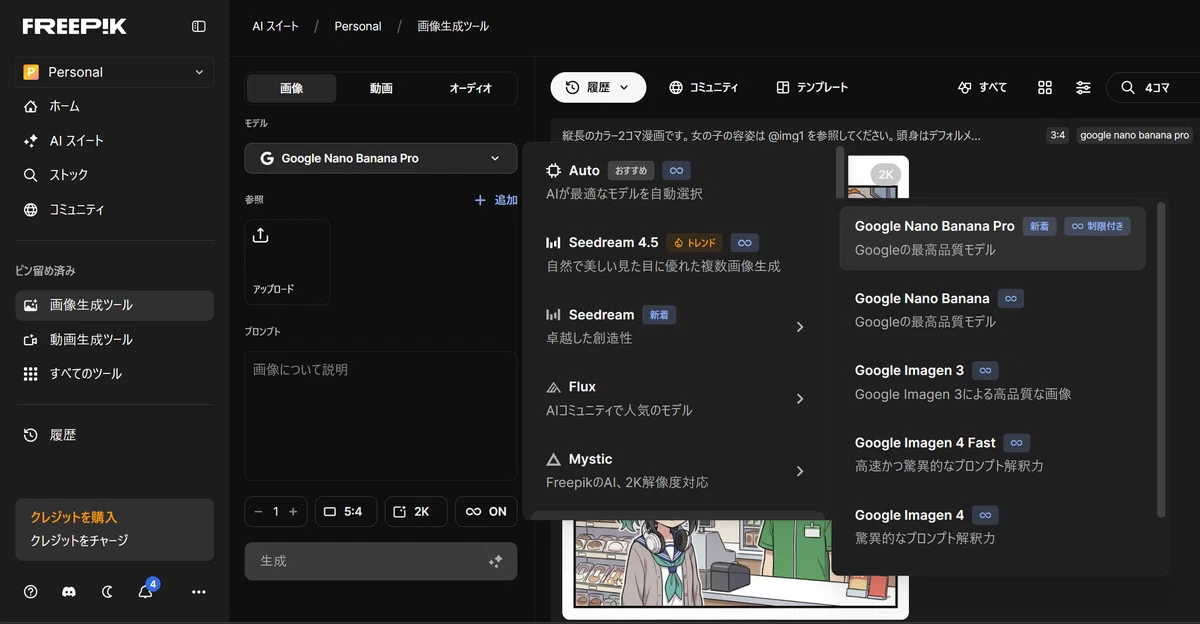1200x624 pixels.
Task: Open 2K resolution selector
Action: pos(415,511)
